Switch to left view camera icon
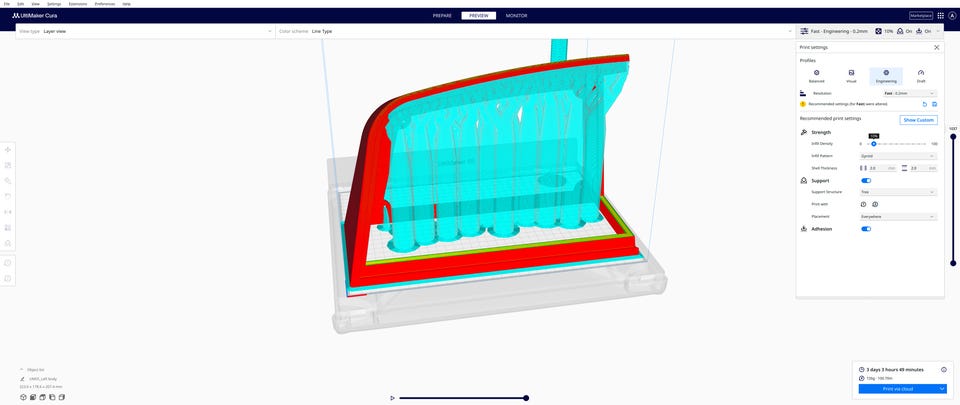The height and width of the screenshot is (405, 960). click(52, 397)
